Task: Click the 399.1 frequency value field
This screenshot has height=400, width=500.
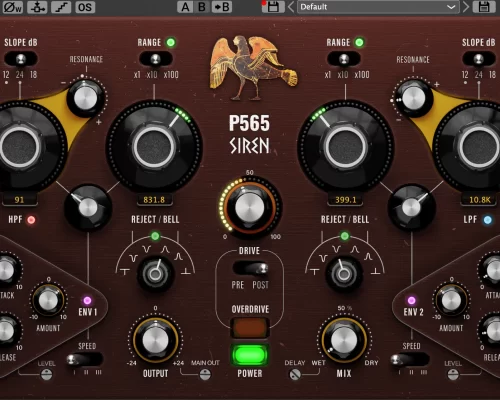Action: point(346,200)
